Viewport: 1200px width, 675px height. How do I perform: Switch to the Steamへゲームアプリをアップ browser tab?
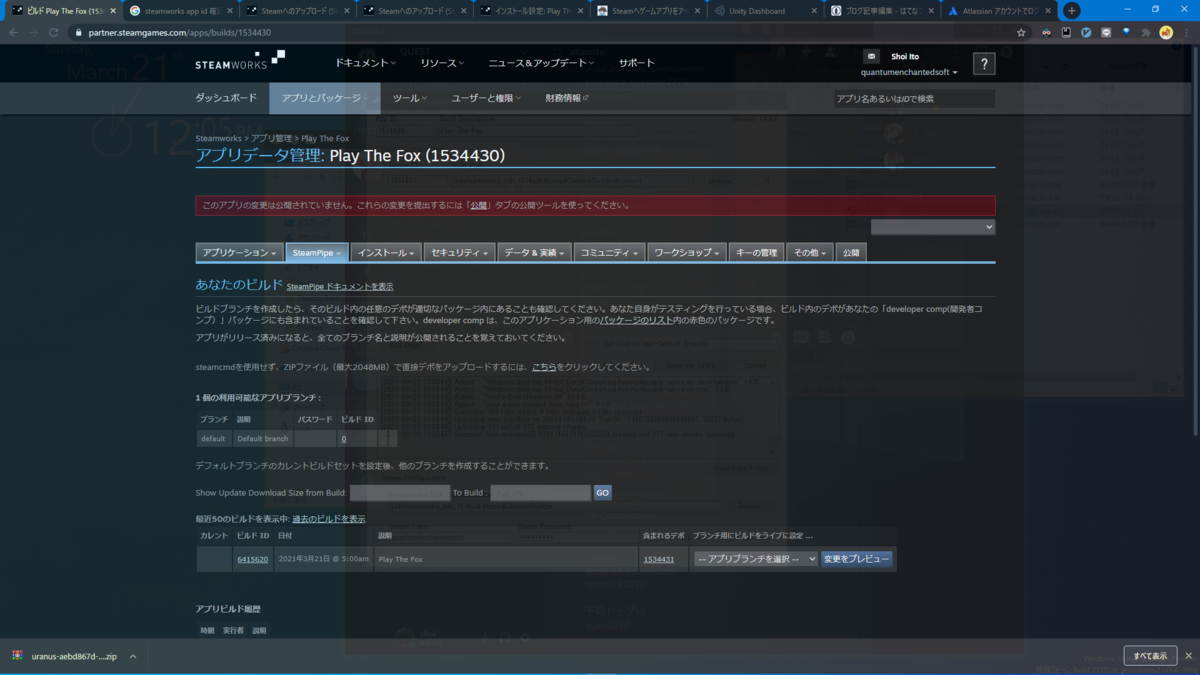click(x=649, y=11)
